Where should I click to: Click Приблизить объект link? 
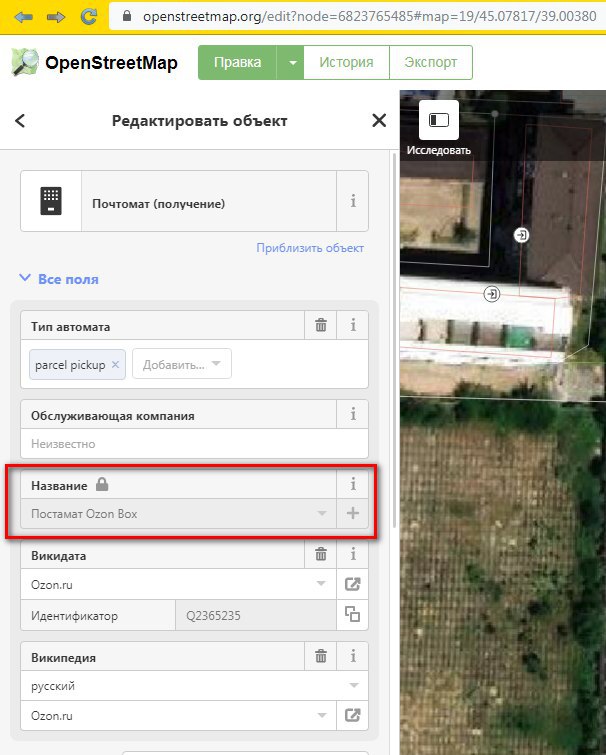coord(310,248)
